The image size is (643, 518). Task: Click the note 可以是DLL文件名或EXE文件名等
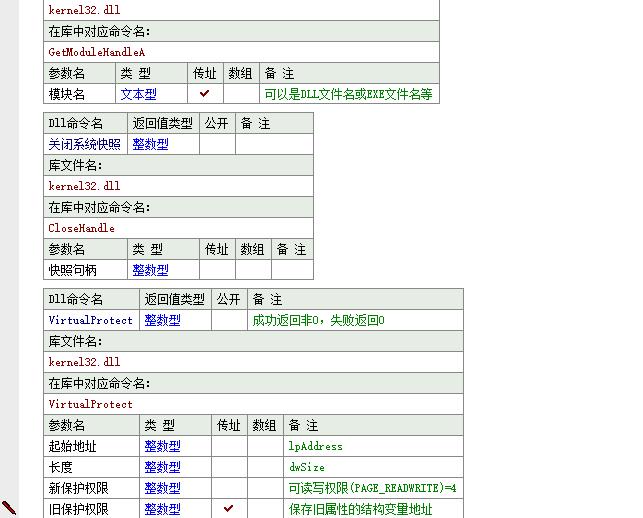(x=348, y=94)
